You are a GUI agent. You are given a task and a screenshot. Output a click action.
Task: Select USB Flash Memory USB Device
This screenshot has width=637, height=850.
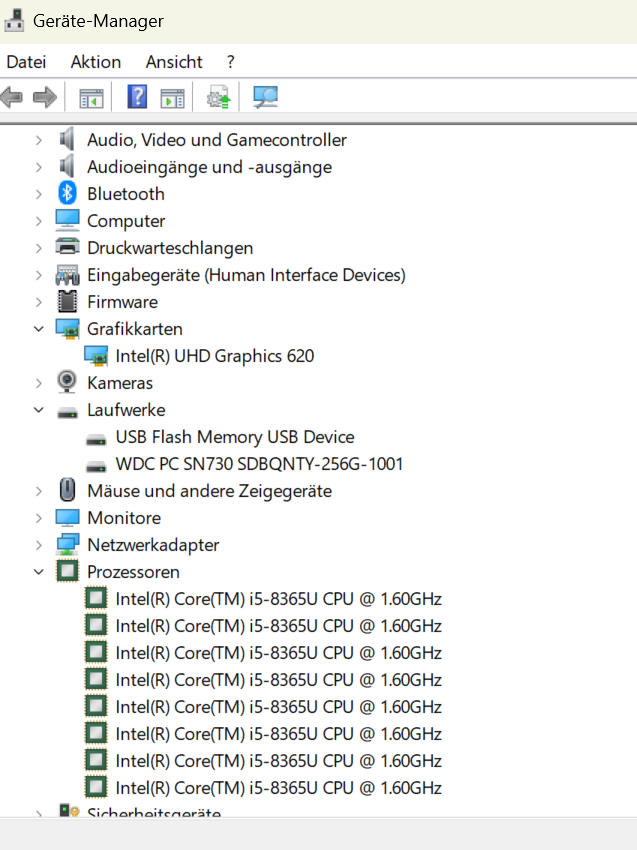235,437
